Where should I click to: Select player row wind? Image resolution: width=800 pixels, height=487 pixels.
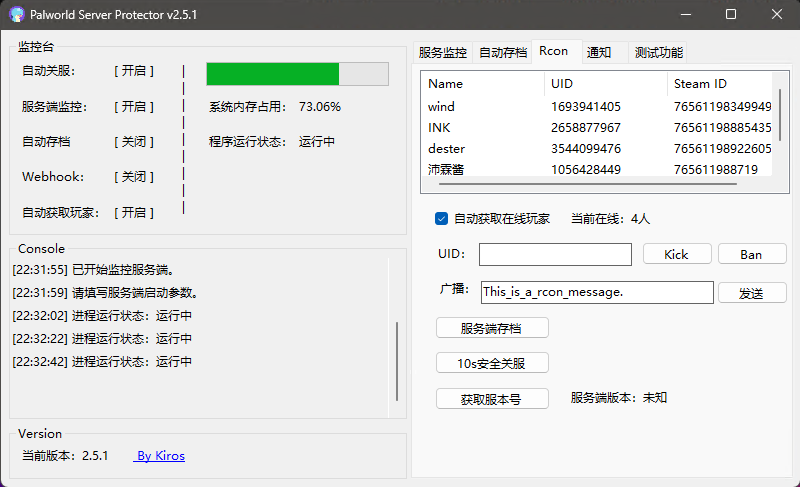(x=599, y=107)
